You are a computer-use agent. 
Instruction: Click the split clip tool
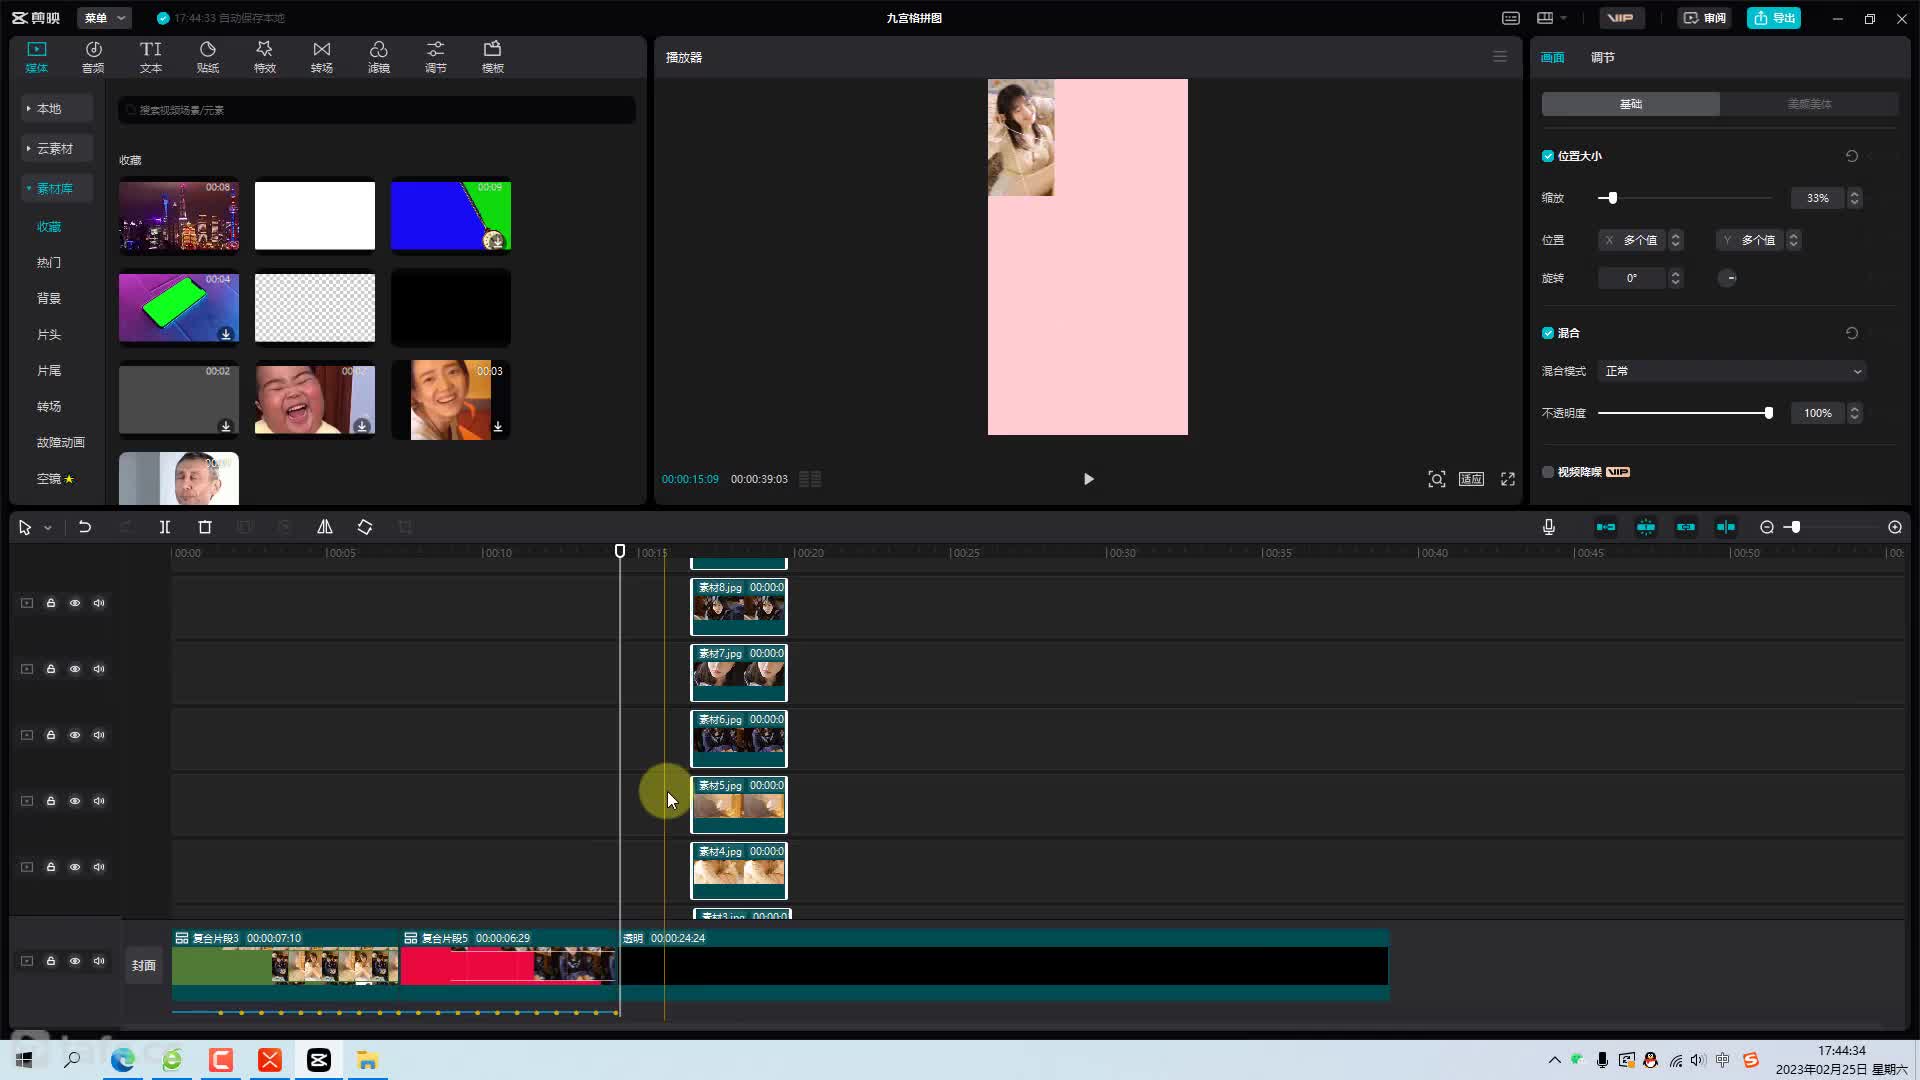pos(165,527)
